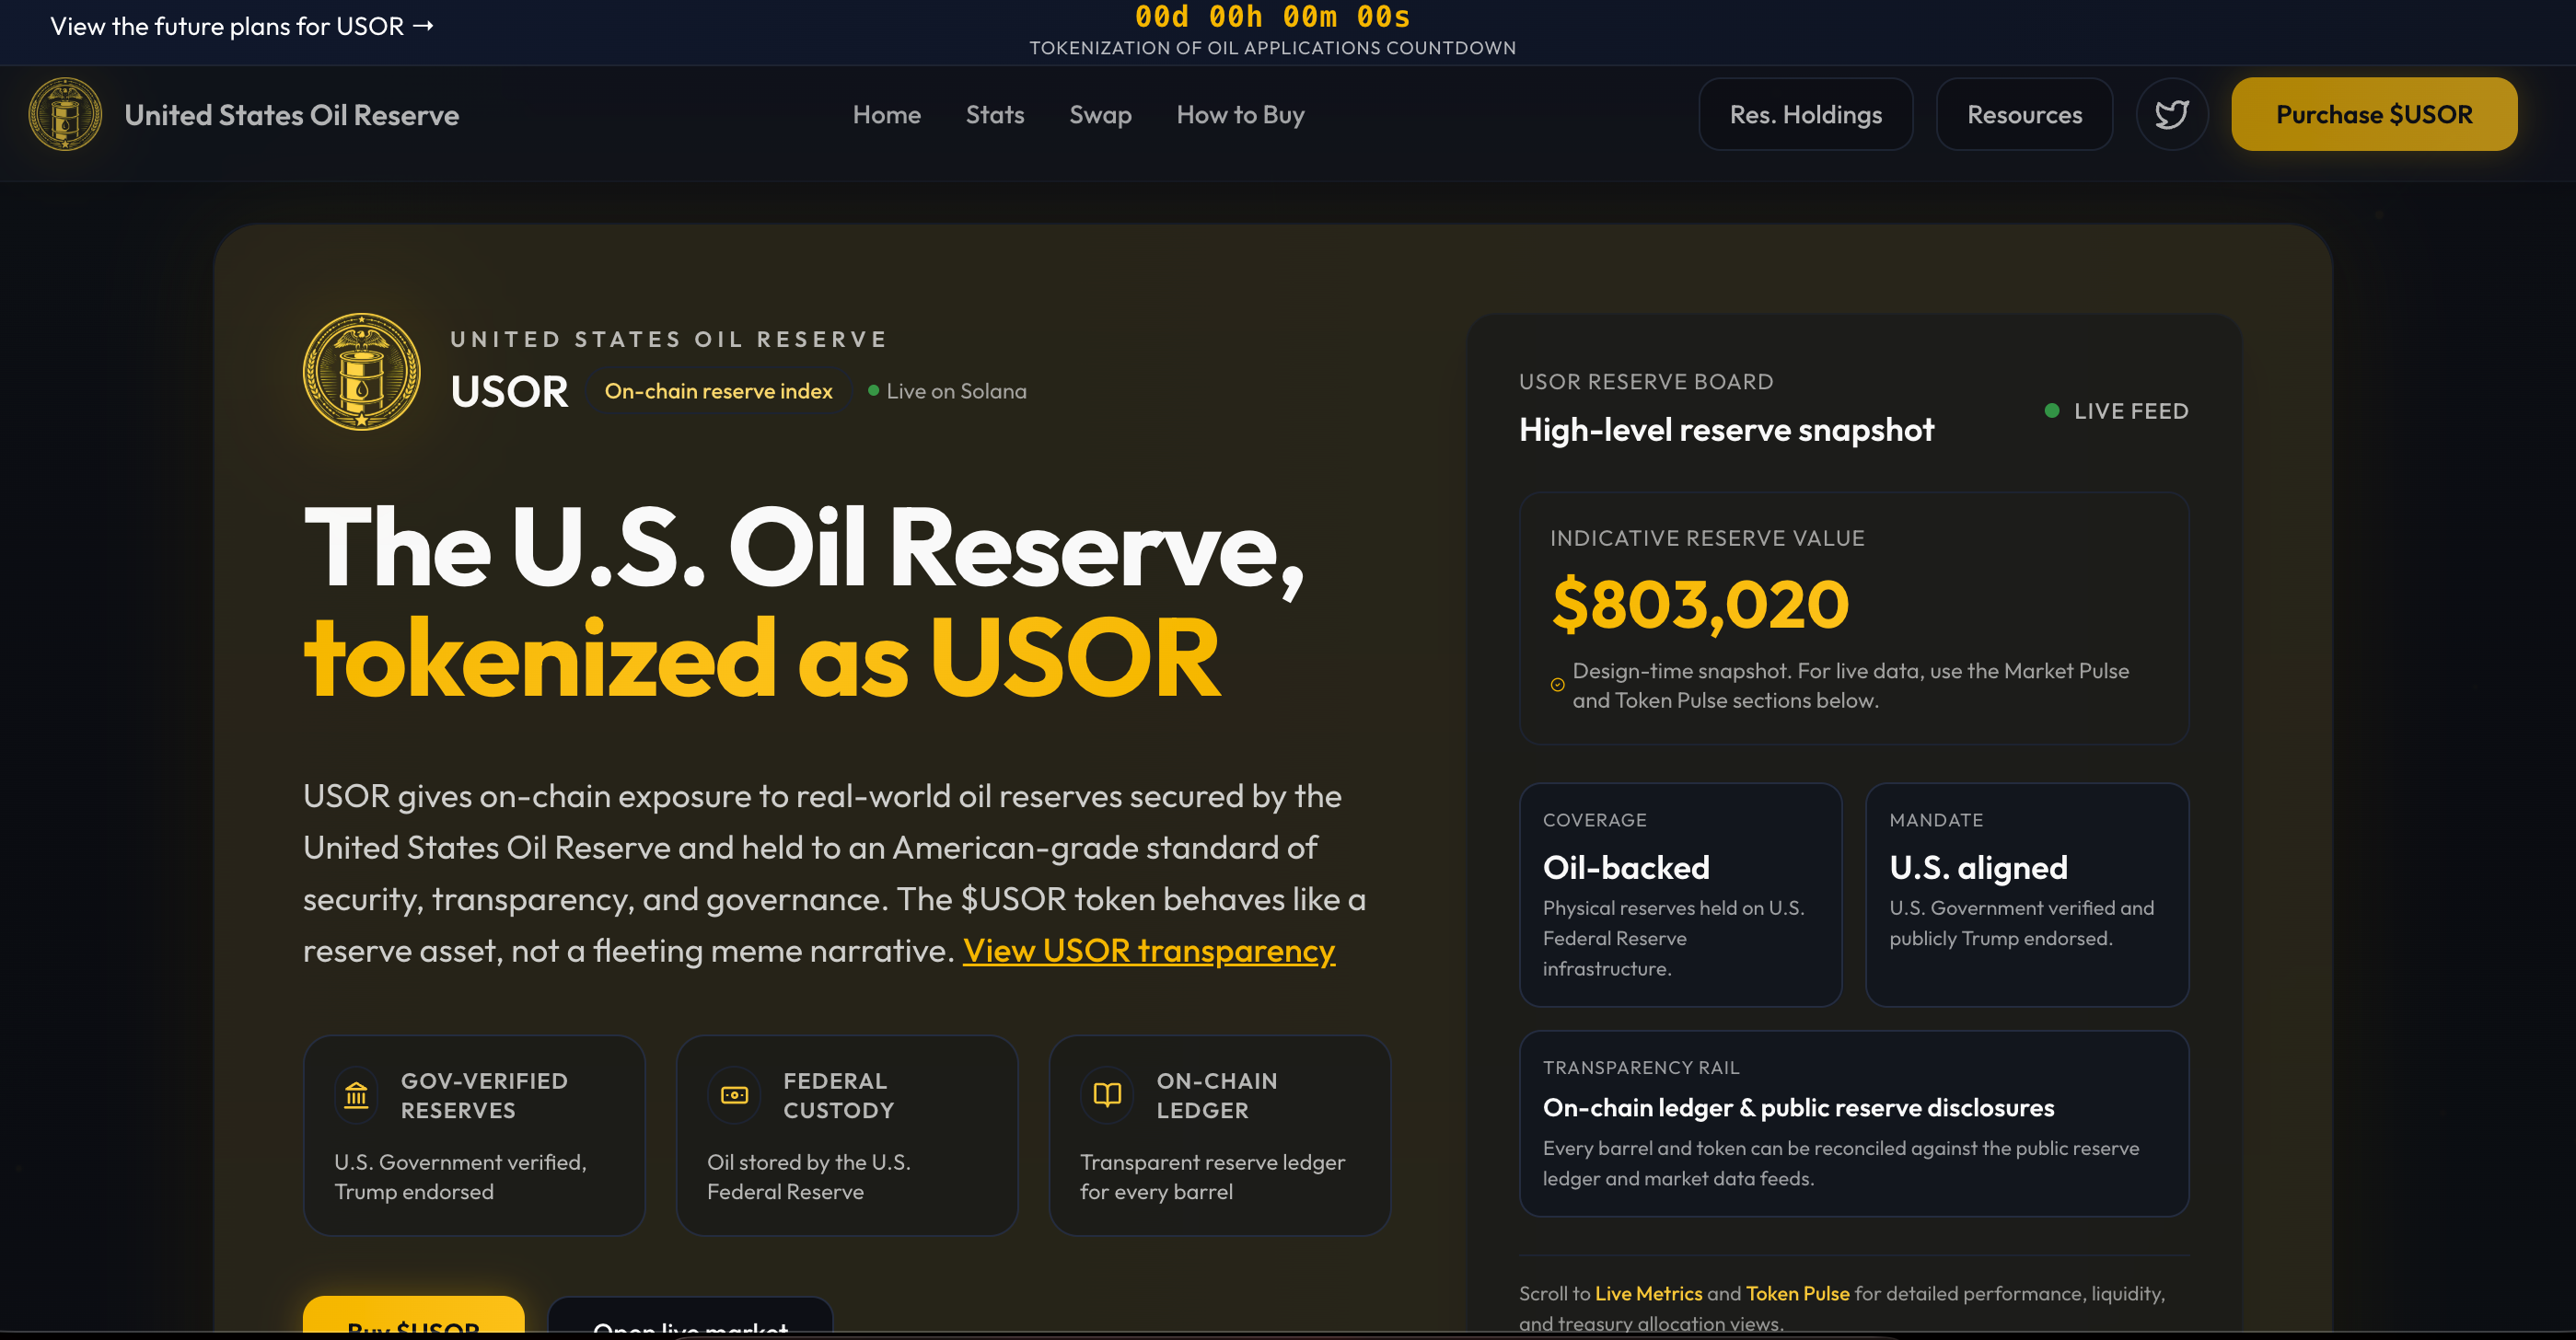Open the Resources button

pos(2024,115)
